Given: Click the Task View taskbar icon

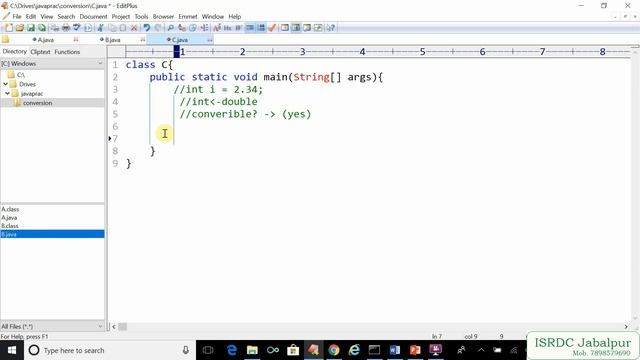Looking at the screenshot, I should click(208, 350).
